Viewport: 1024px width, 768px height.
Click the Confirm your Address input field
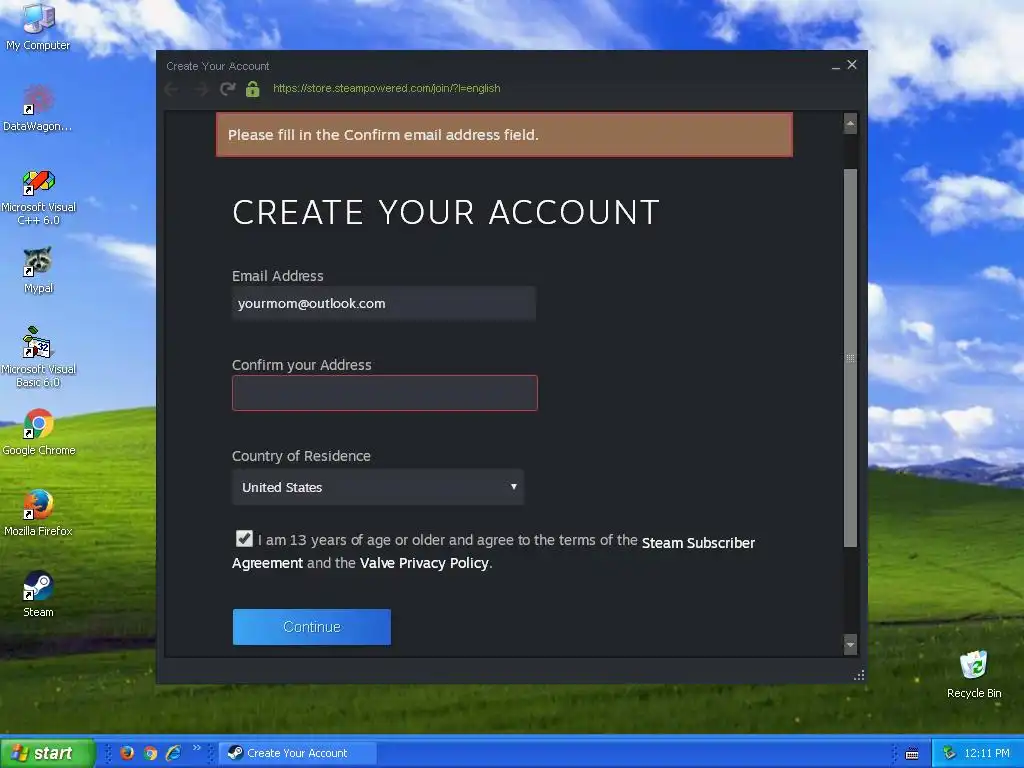click(x=385, y=393)
